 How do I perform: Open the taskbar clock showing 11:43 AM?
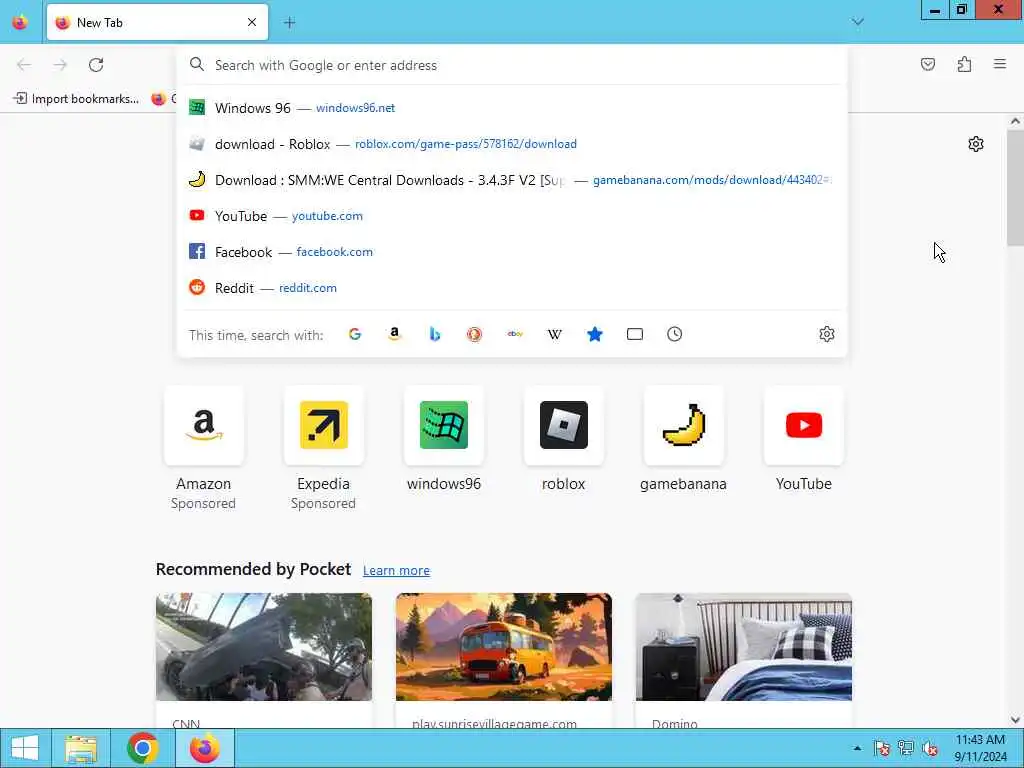[x=980, y=748]
